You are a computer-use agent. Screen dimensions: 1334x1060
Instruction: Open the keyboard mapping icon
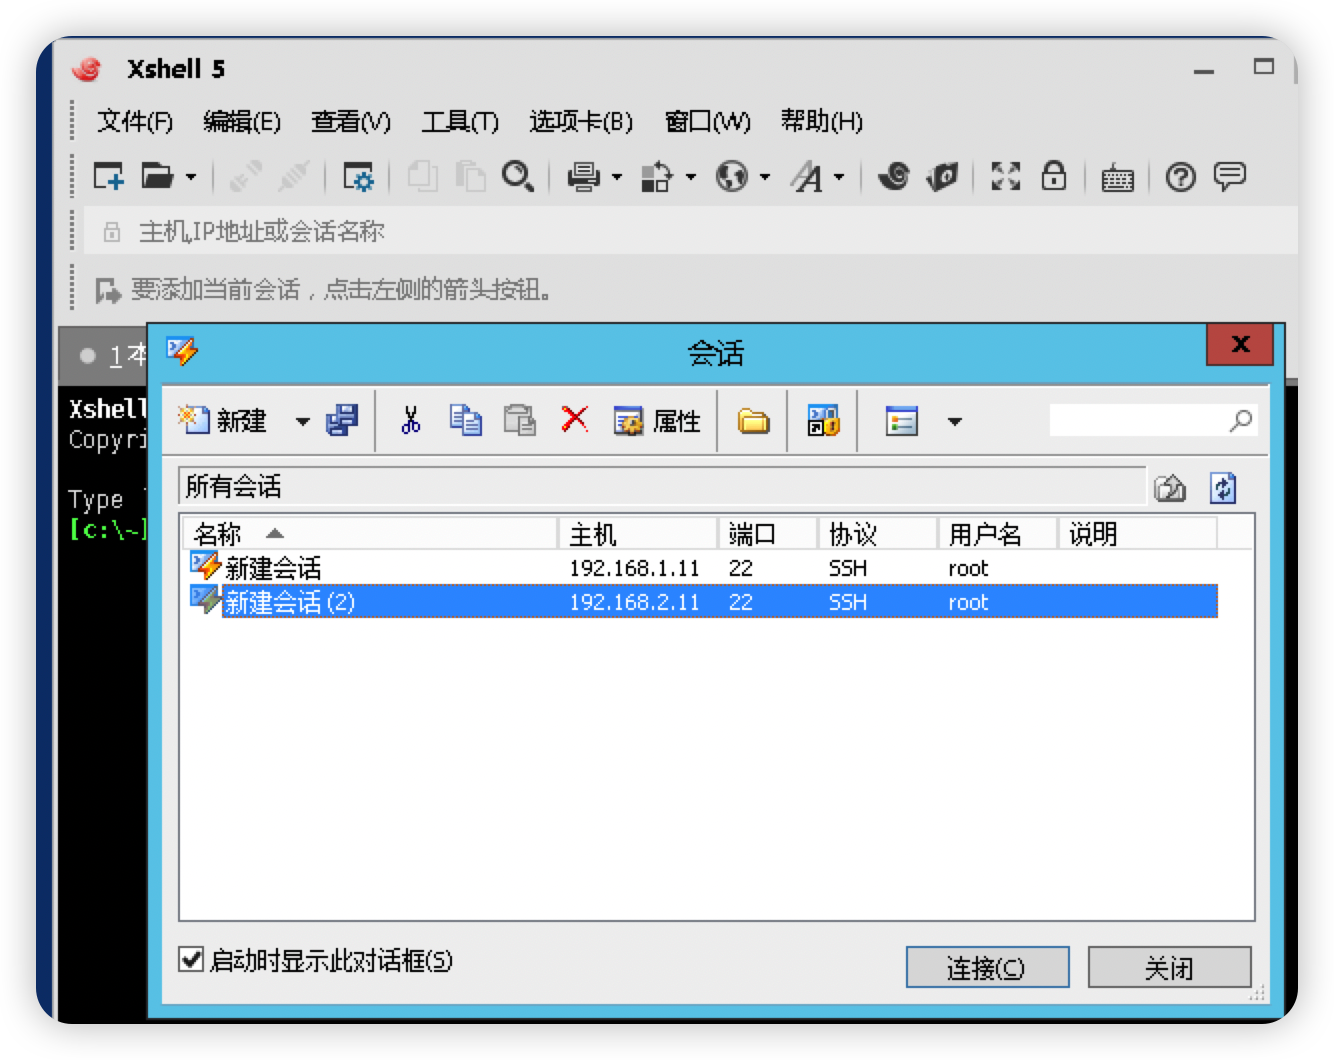1117,178
